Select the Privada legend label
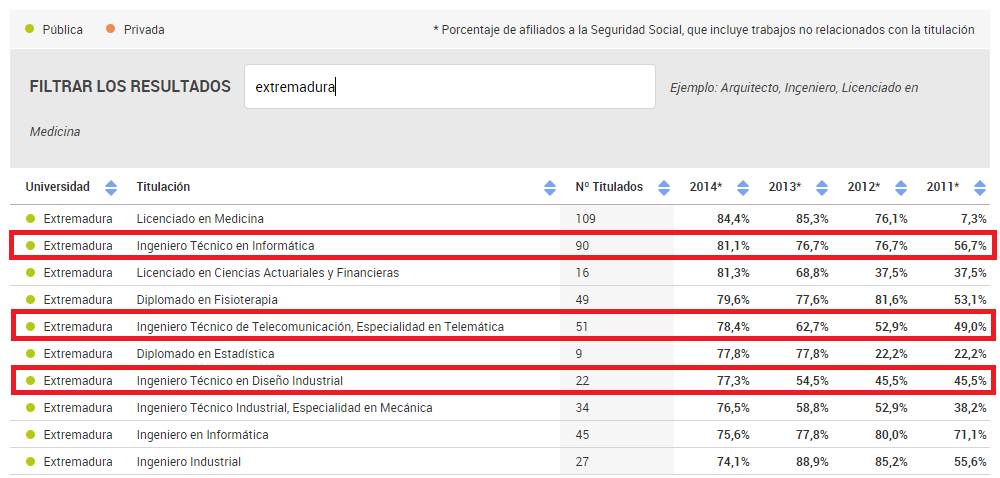The width and height of the screenshot is (1000, 478). [x=144, y=29]
